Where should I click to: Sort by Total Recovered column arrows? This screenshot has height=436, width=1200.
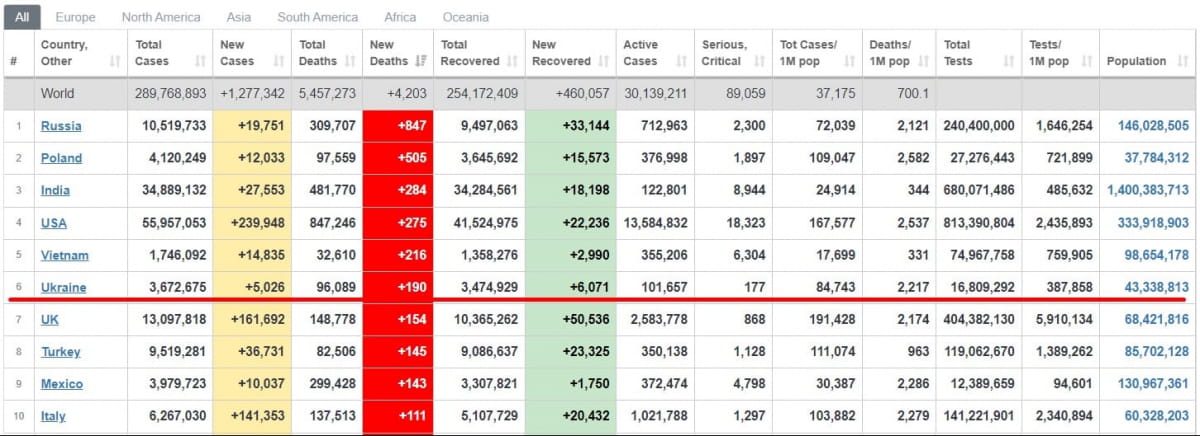(511, 62)
